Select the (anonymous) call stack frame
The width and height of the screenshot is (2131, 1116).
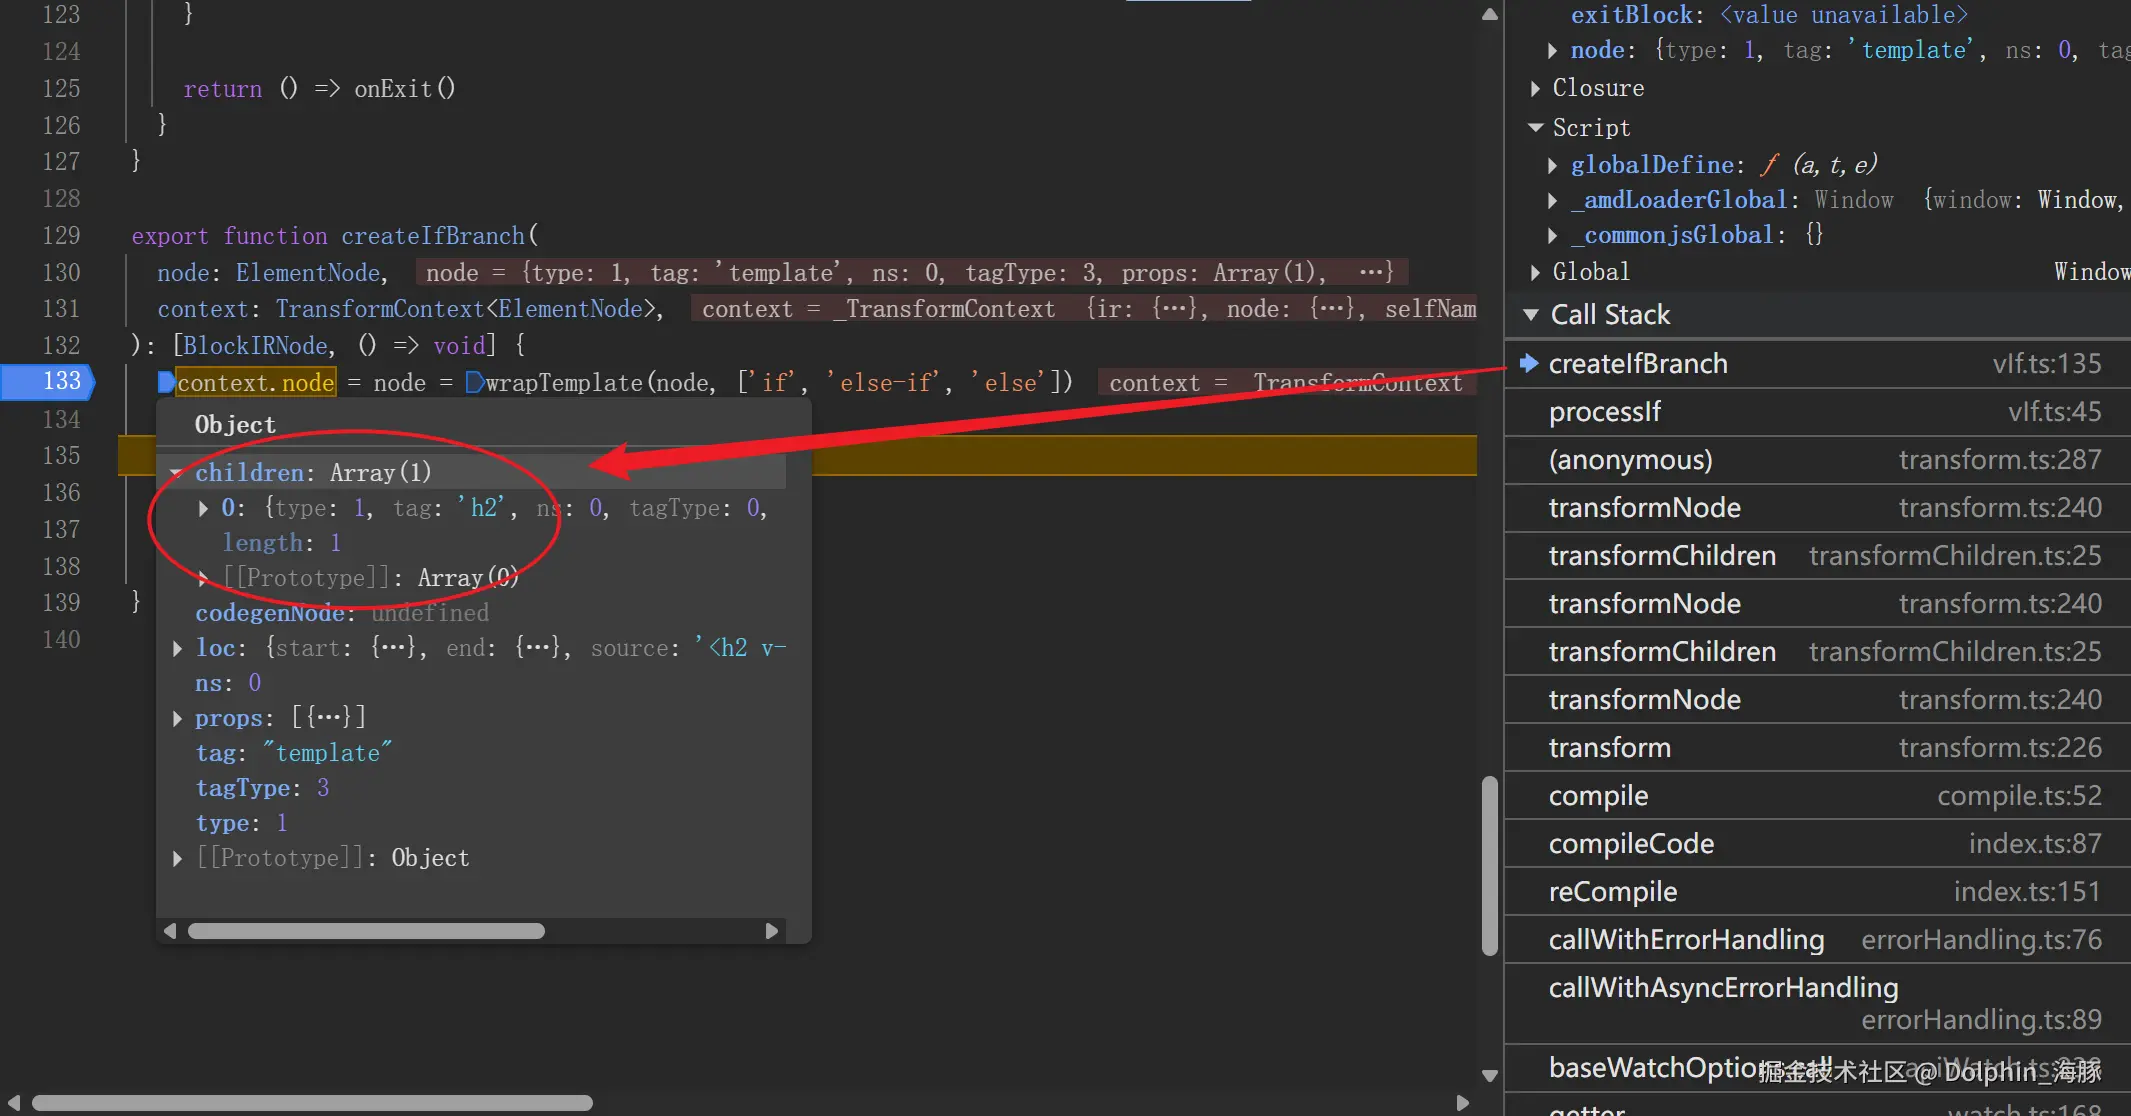tap(1817, 460)
